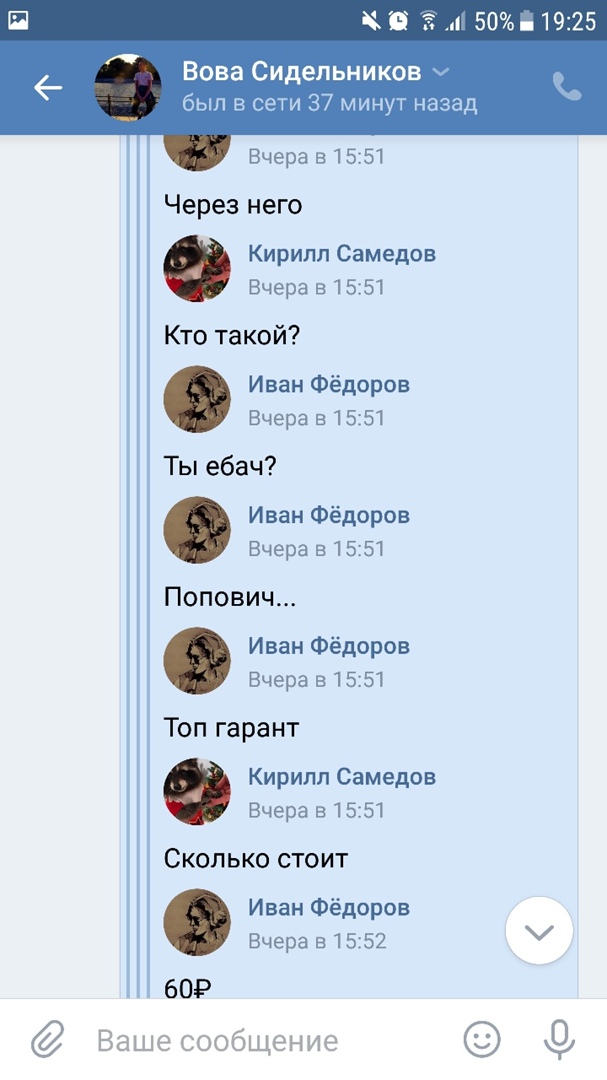Tap the alarm clock status icon

point(399,21)
